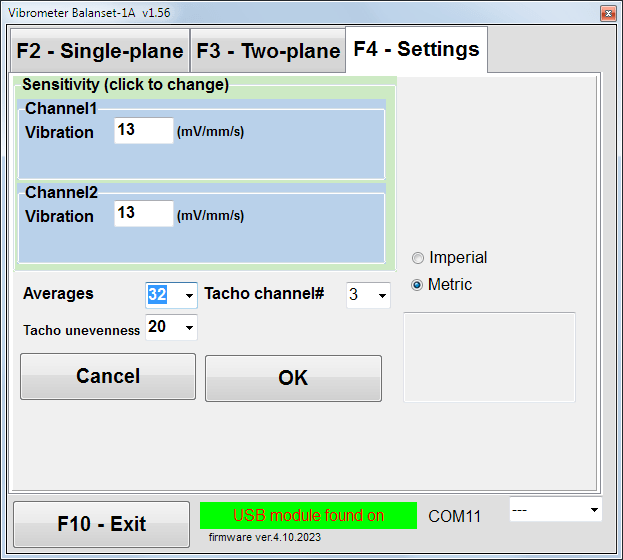This screenshot has height=560, width=623.
Task: Click the empty panel below Metric
Action: 490,357
